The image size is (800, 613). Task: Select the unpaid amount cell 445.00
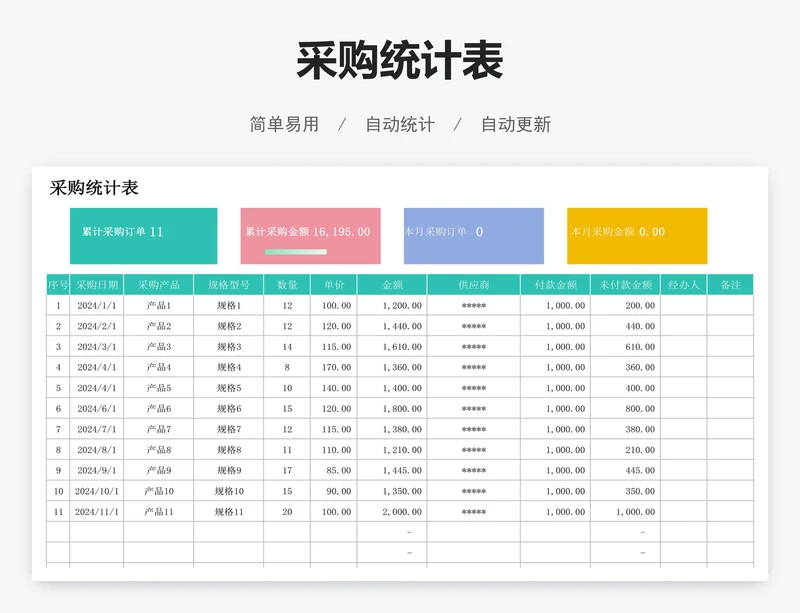tap(626, 470)
